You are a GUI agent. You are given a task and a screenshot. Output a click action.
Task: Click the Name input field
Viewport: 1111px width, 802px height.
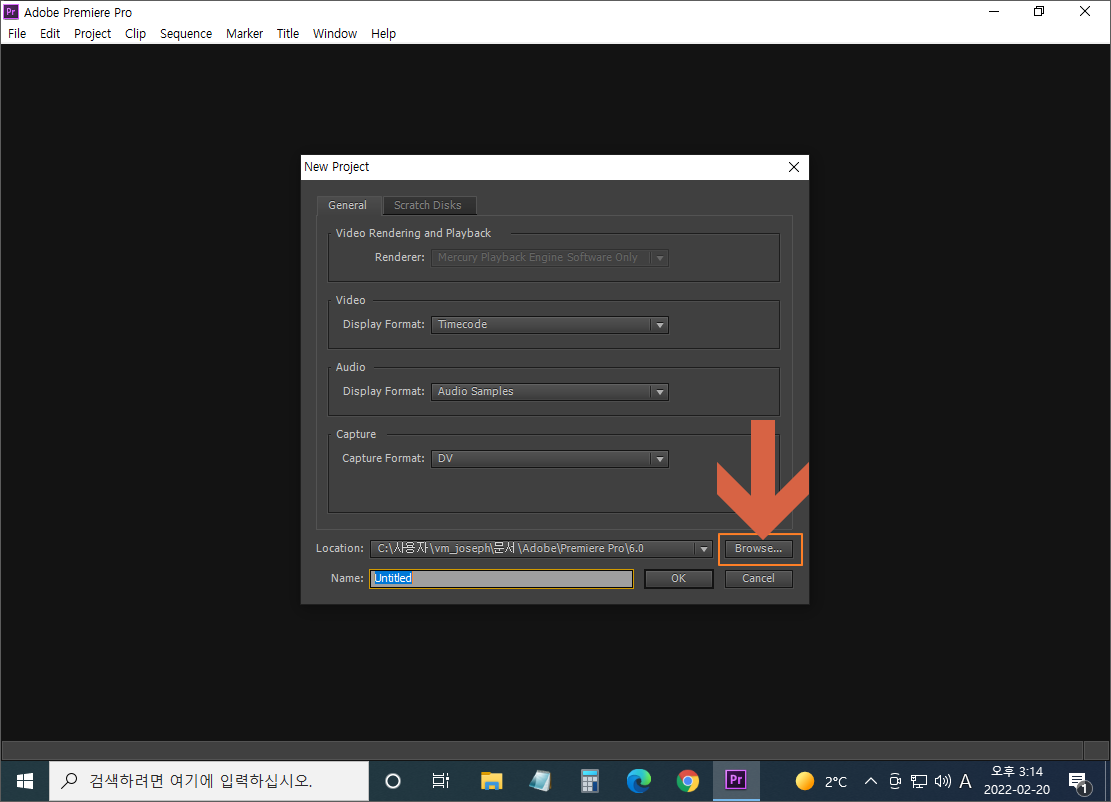[x=502, y=579]
